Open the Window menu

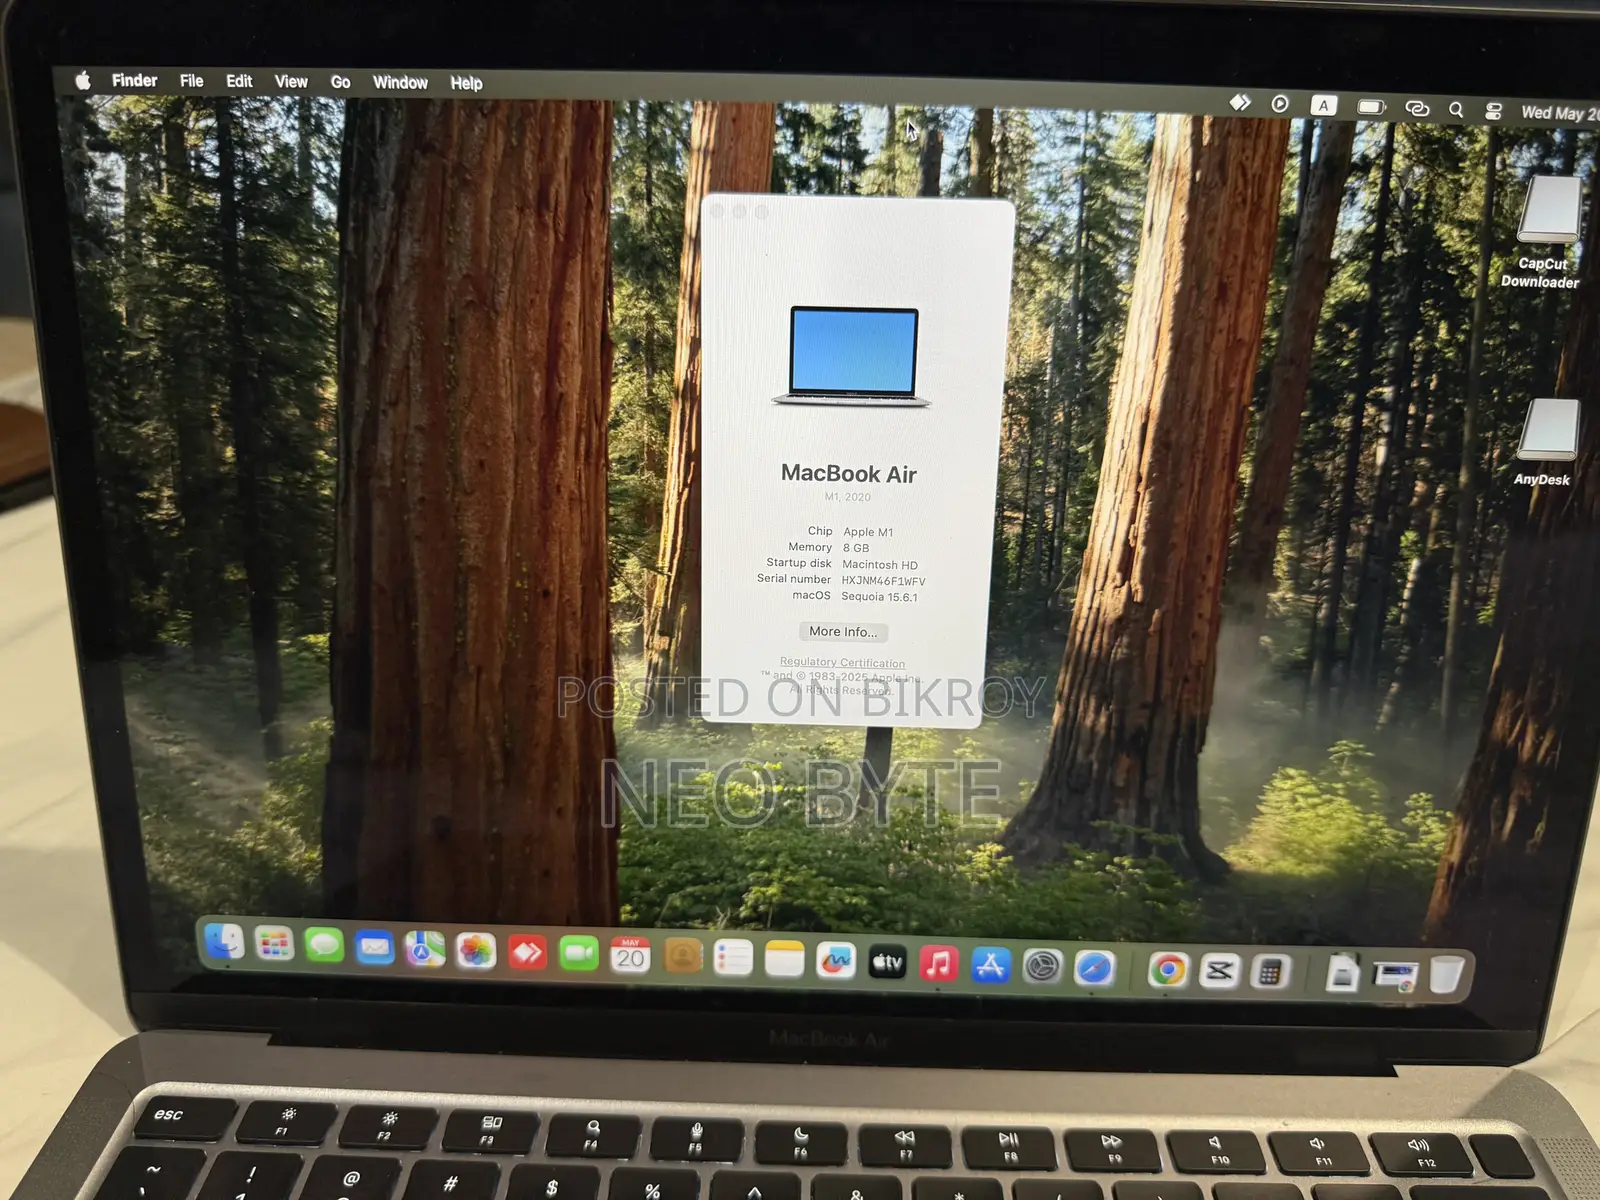tap(400, 83)
